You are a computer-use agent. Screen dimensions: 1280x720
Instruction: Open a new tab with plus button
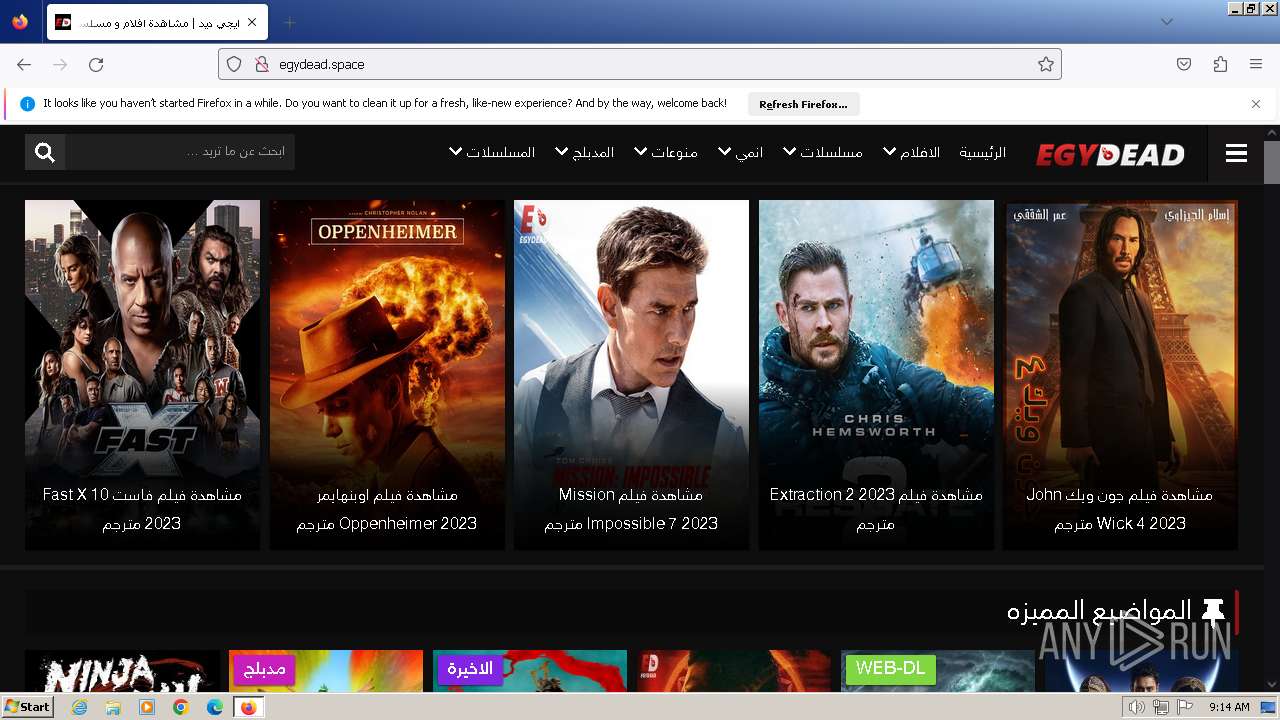pos(290,22)
